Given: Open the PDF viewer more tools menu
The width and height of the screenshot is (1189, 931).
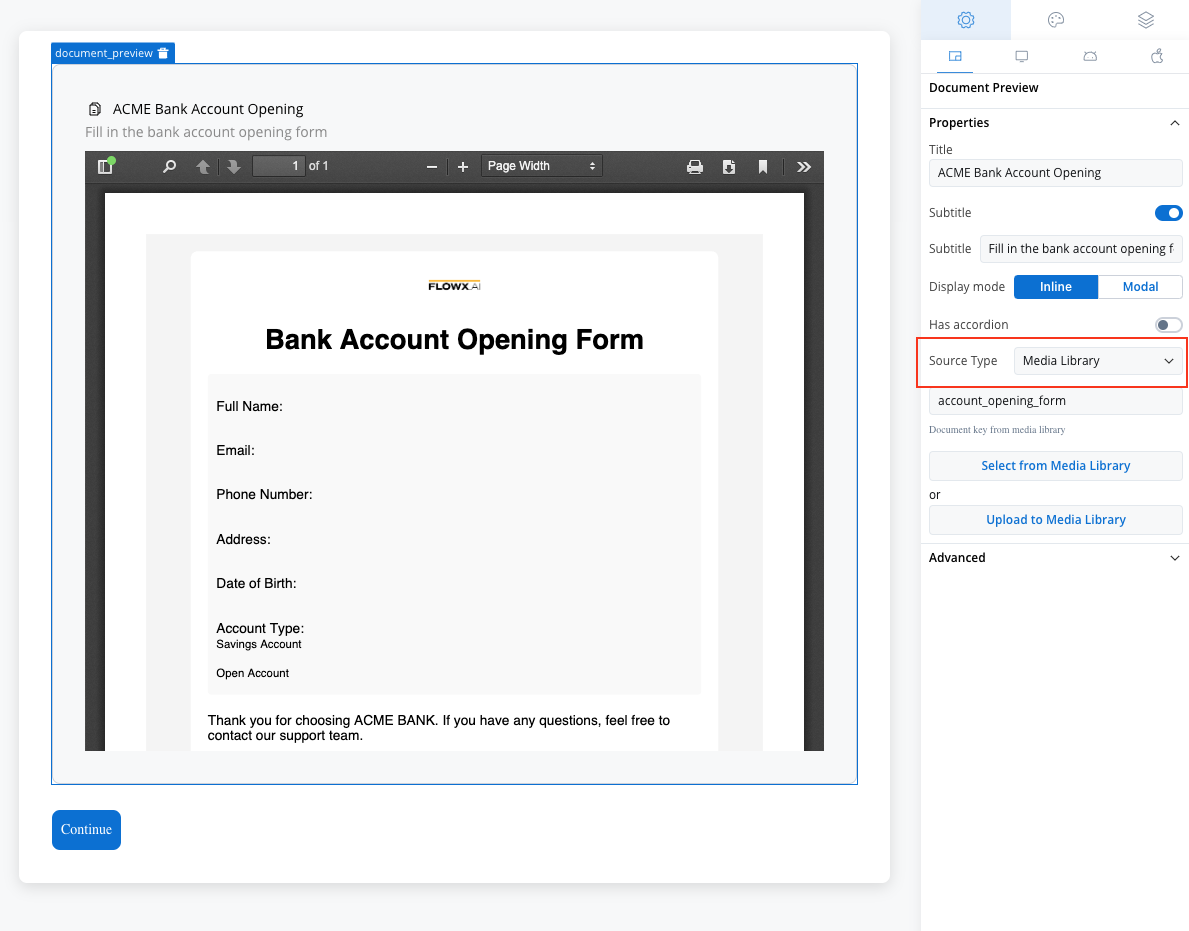Looking at the screenshot, I should [804, 166].
